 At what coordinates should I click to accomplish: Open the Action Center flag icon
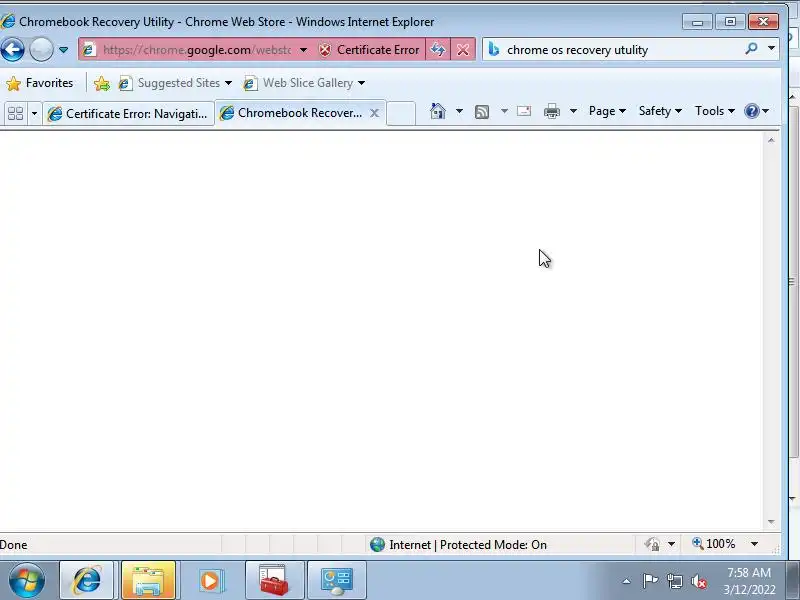[650, 581]
